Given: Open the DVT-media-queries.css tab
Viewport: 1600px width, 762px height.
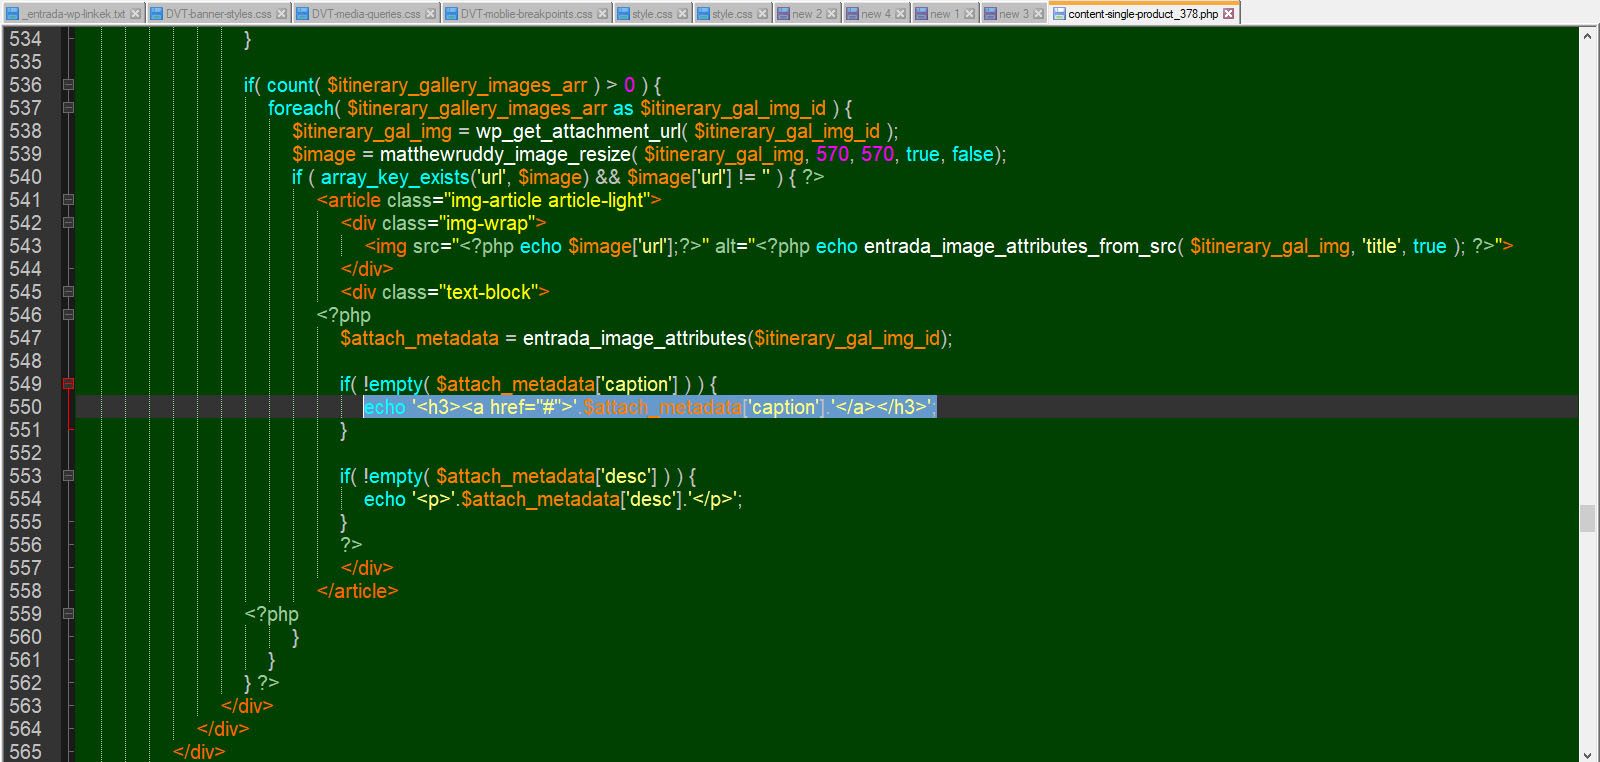Looking at the screenshot, I should click(366, 14).
